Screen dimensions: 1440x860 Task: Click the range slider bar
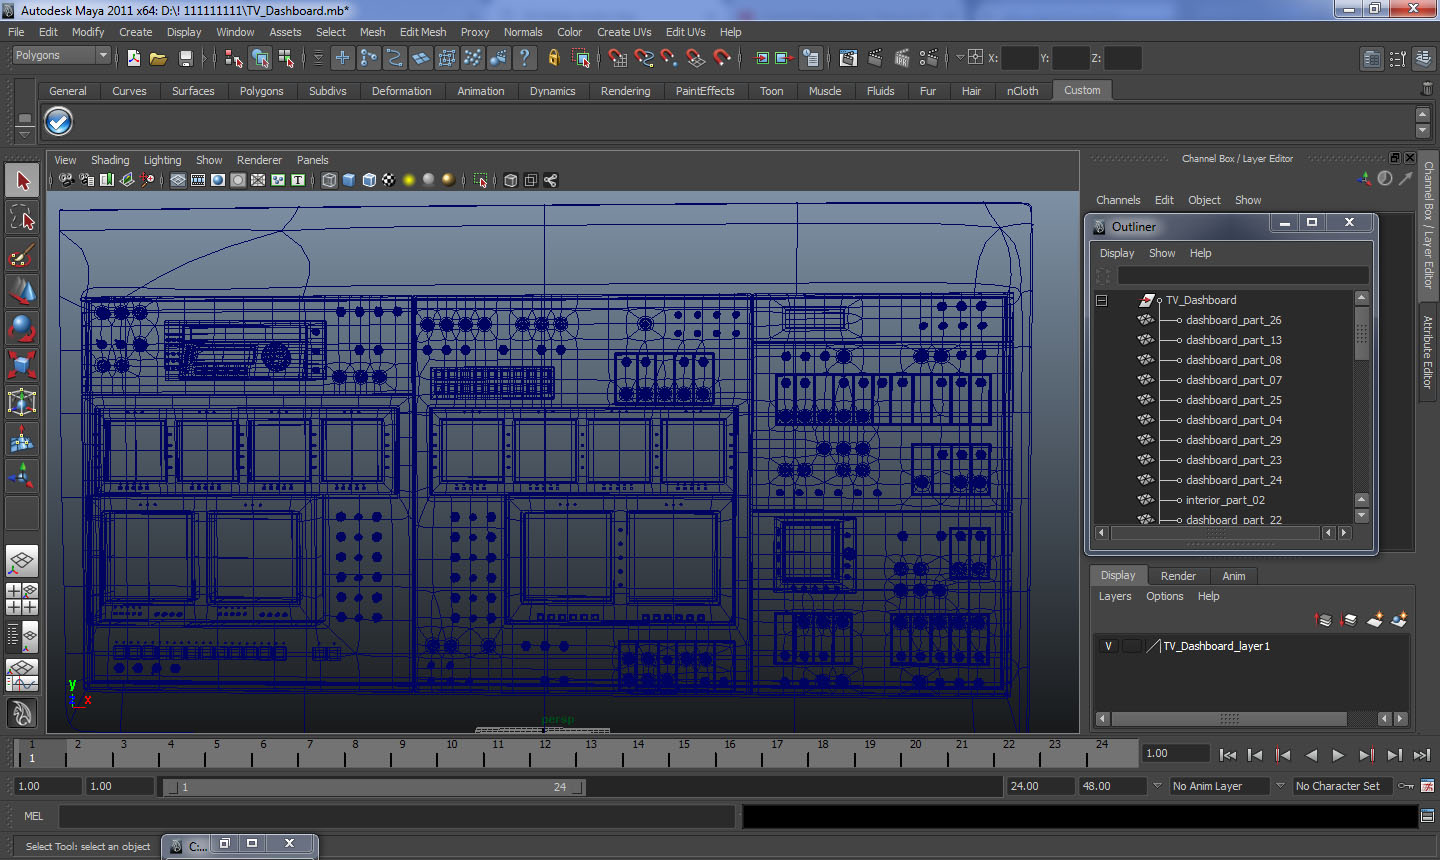374,787
